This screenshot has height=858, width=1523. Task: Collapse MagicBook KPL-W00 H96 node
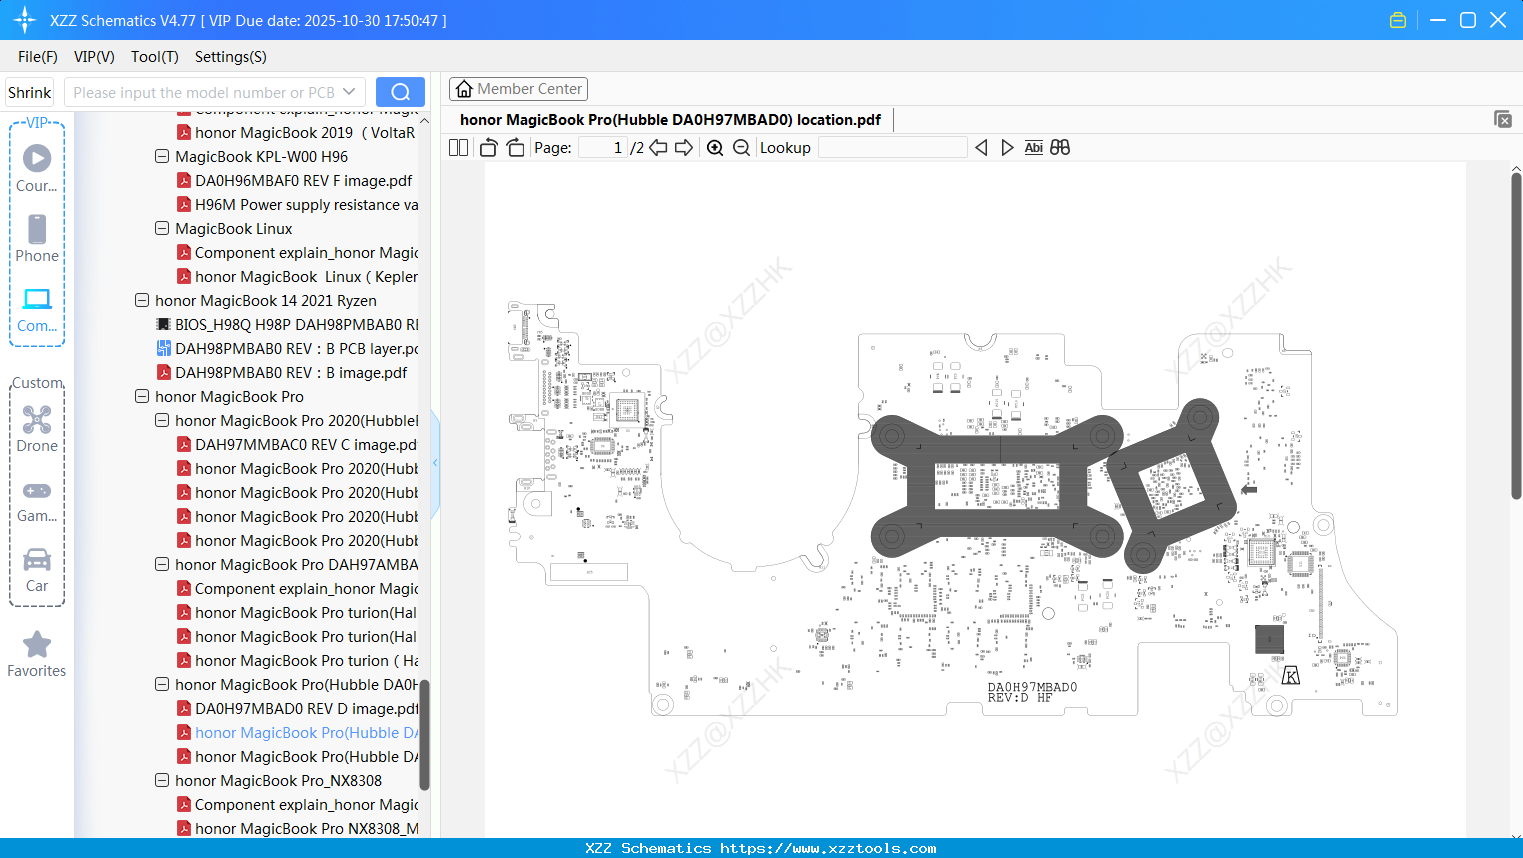click(162, 156)
